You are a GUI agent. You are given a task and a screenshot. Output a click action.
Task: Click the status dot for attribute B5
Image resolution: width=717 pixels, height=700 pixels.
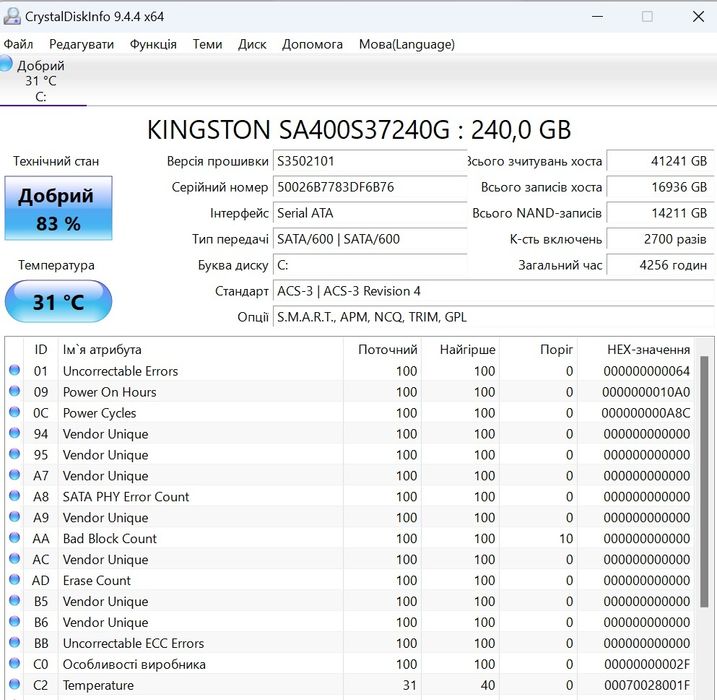coord(15,600)
